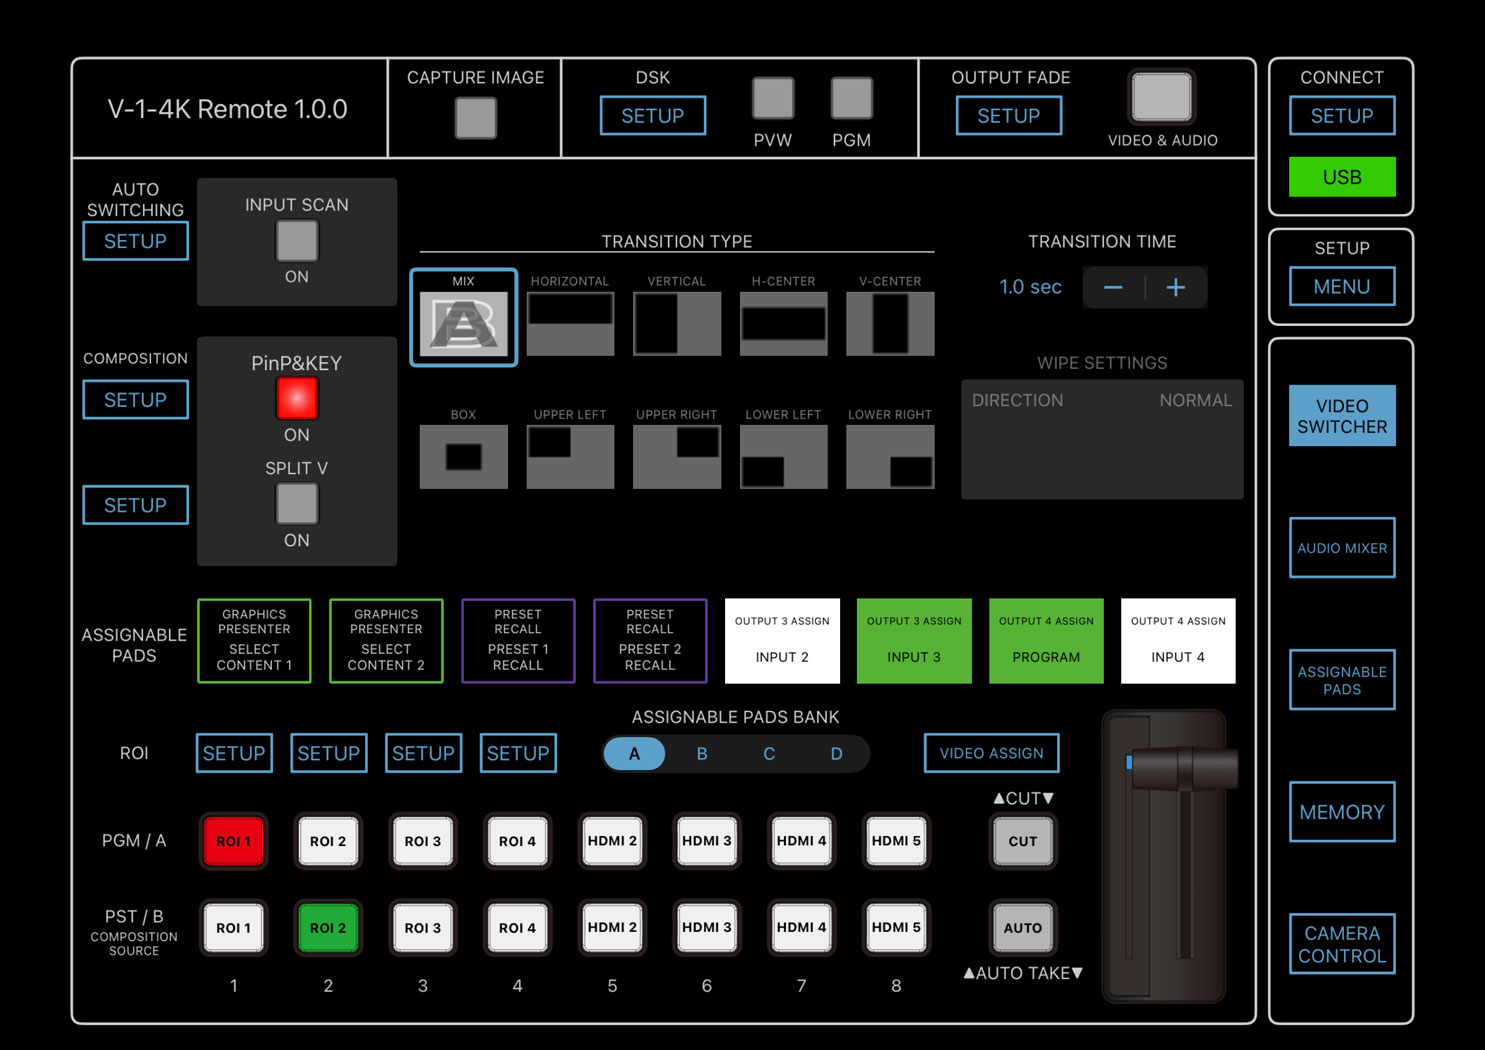Viewport: 1485px width, 1050px height.
Task: Select the MIX transition type
Action: [x=463, y=322]
